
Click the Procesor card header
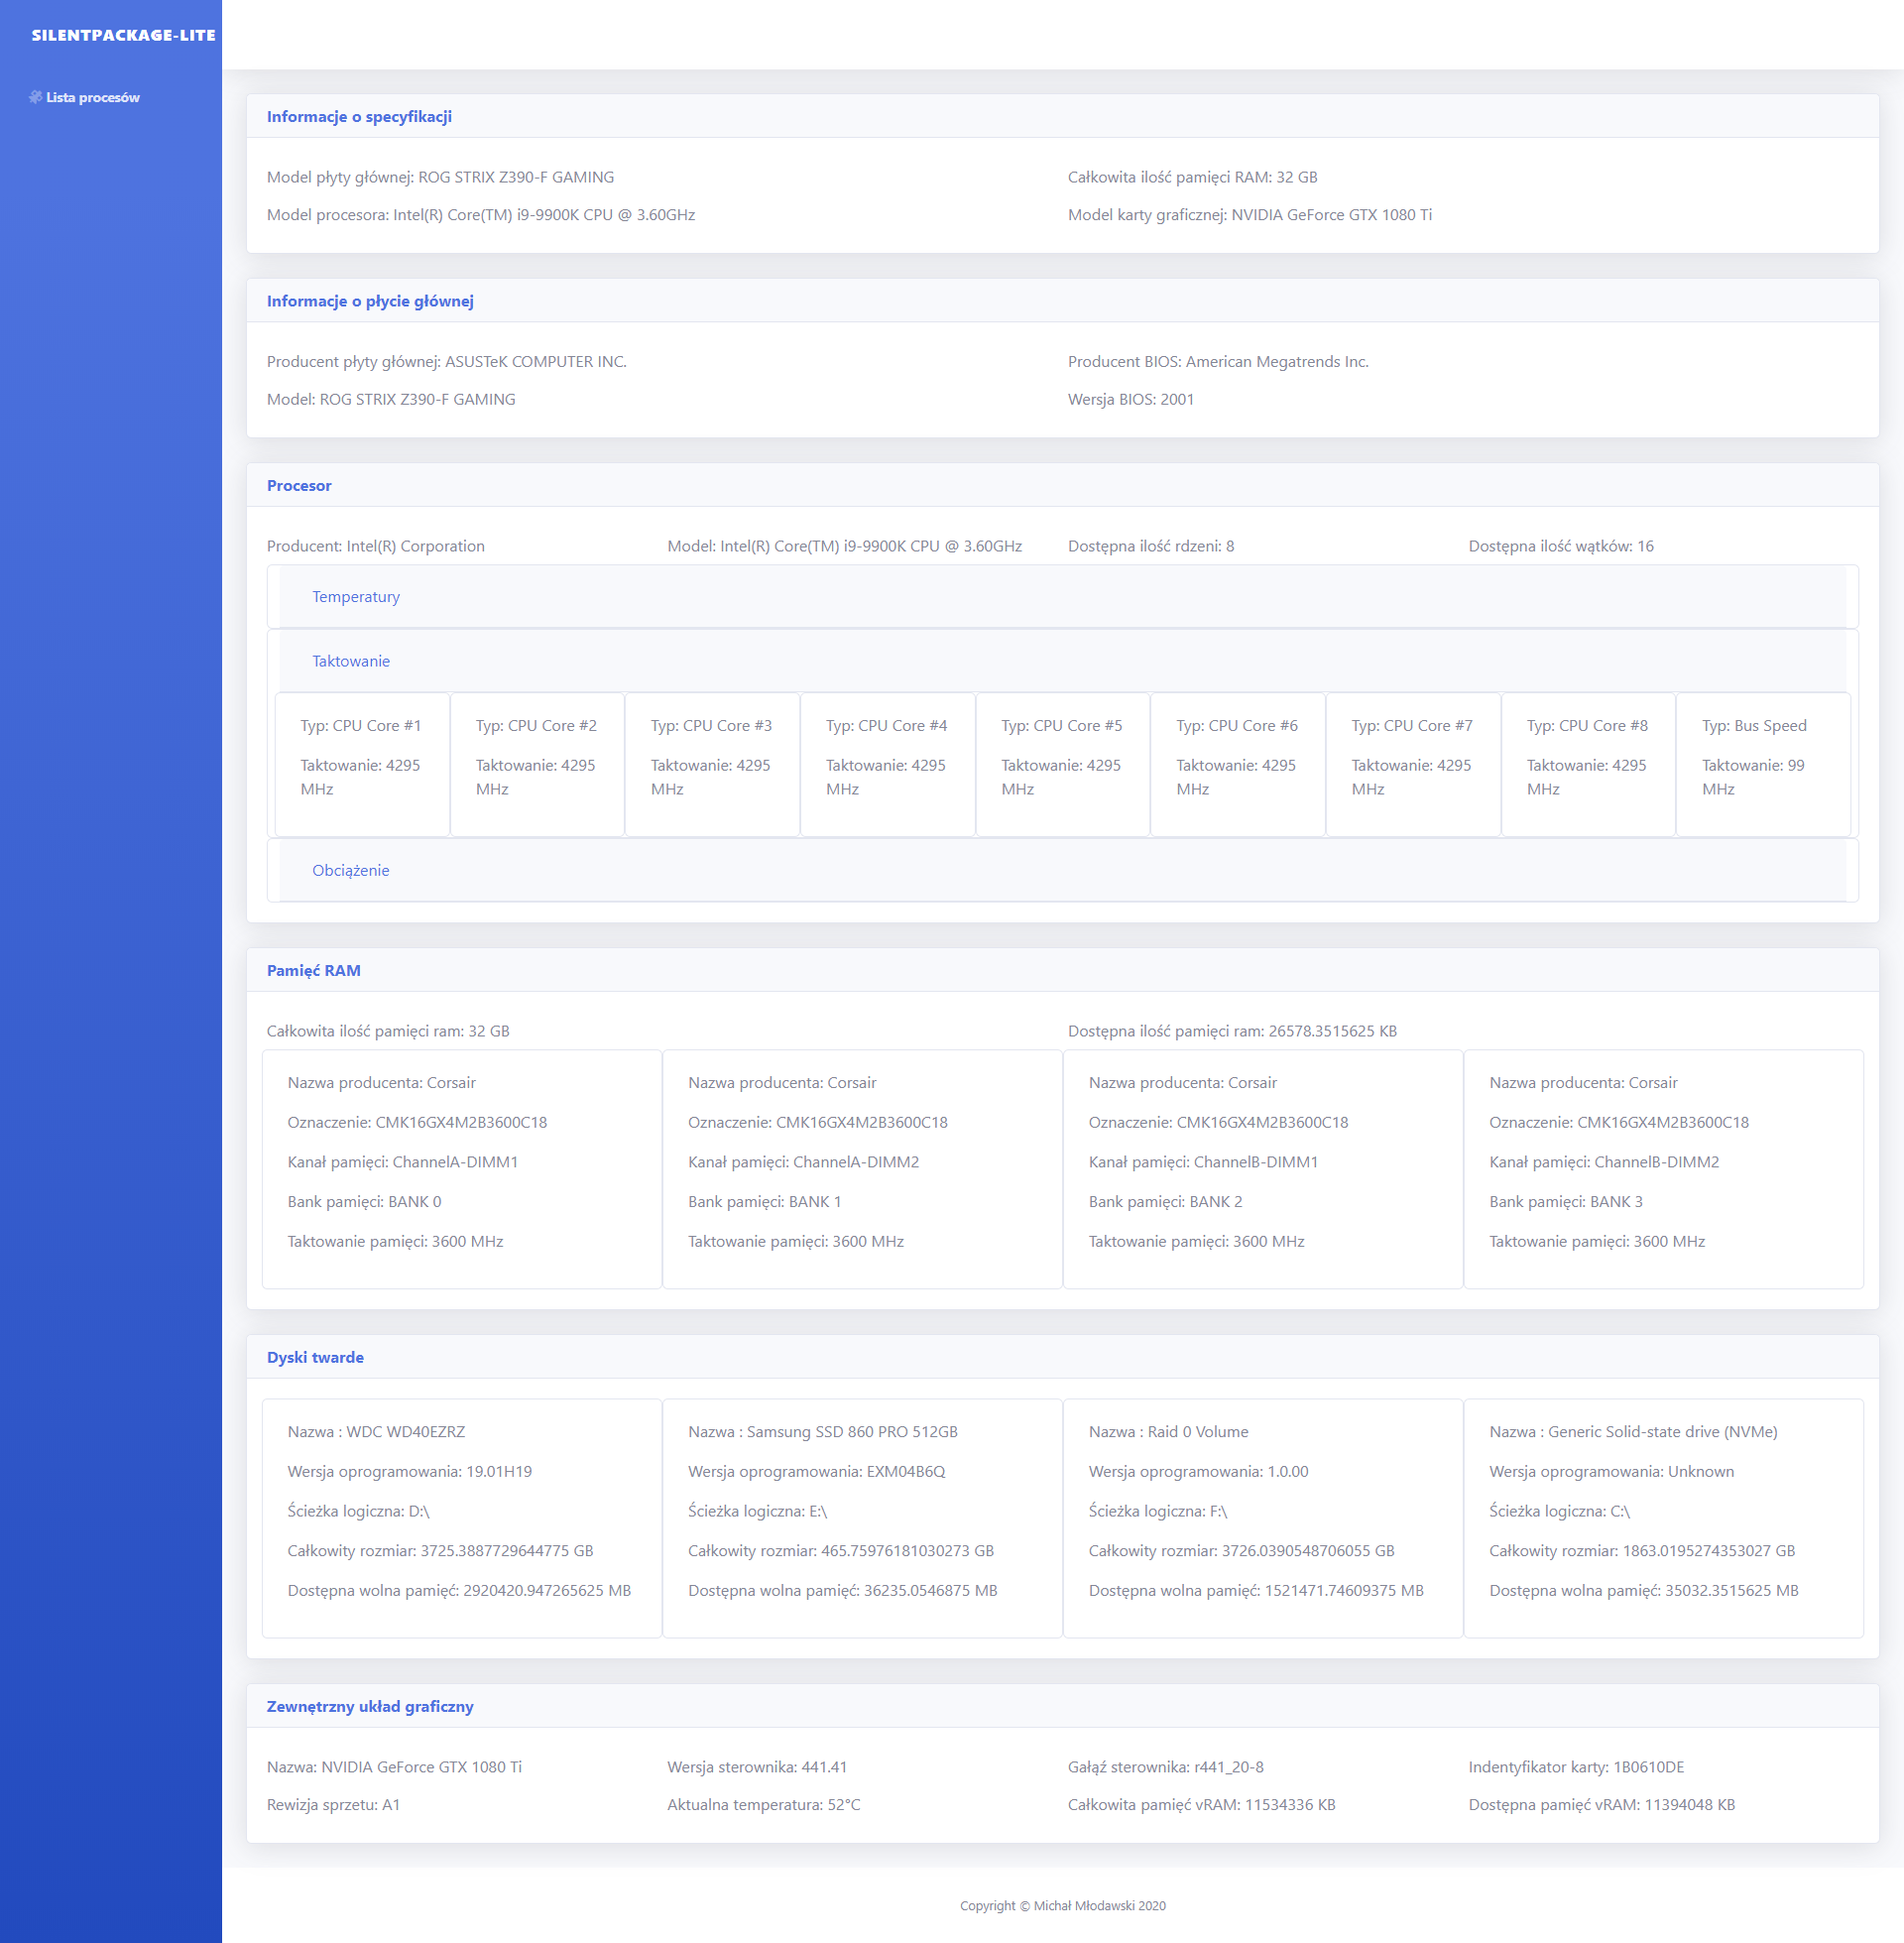298,485
